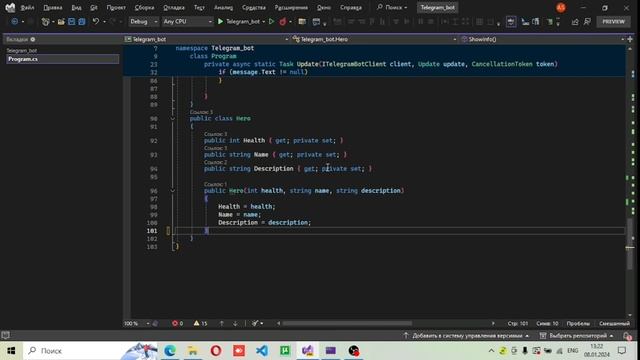Open settings gear beside the Вкладки header
This screenshot has height=360, width=640.
[x=33, y=39]
